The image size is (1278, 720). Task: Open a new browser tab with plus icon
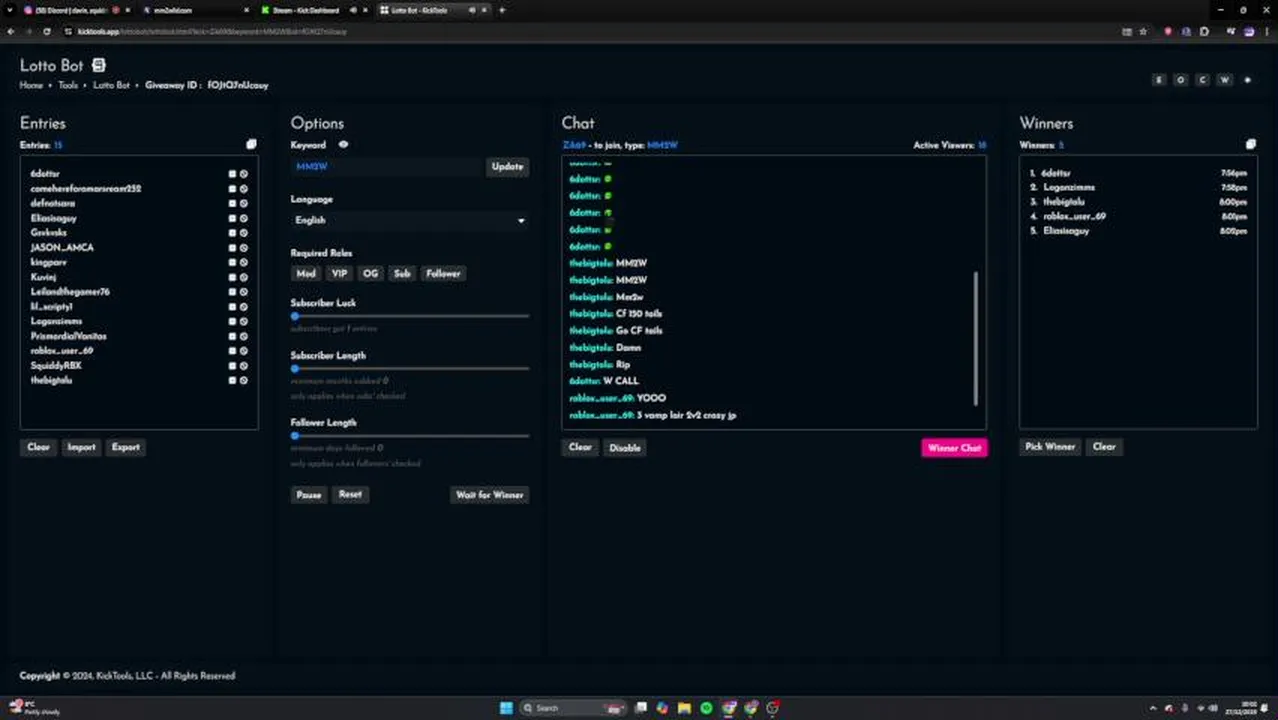pos(502,10)
